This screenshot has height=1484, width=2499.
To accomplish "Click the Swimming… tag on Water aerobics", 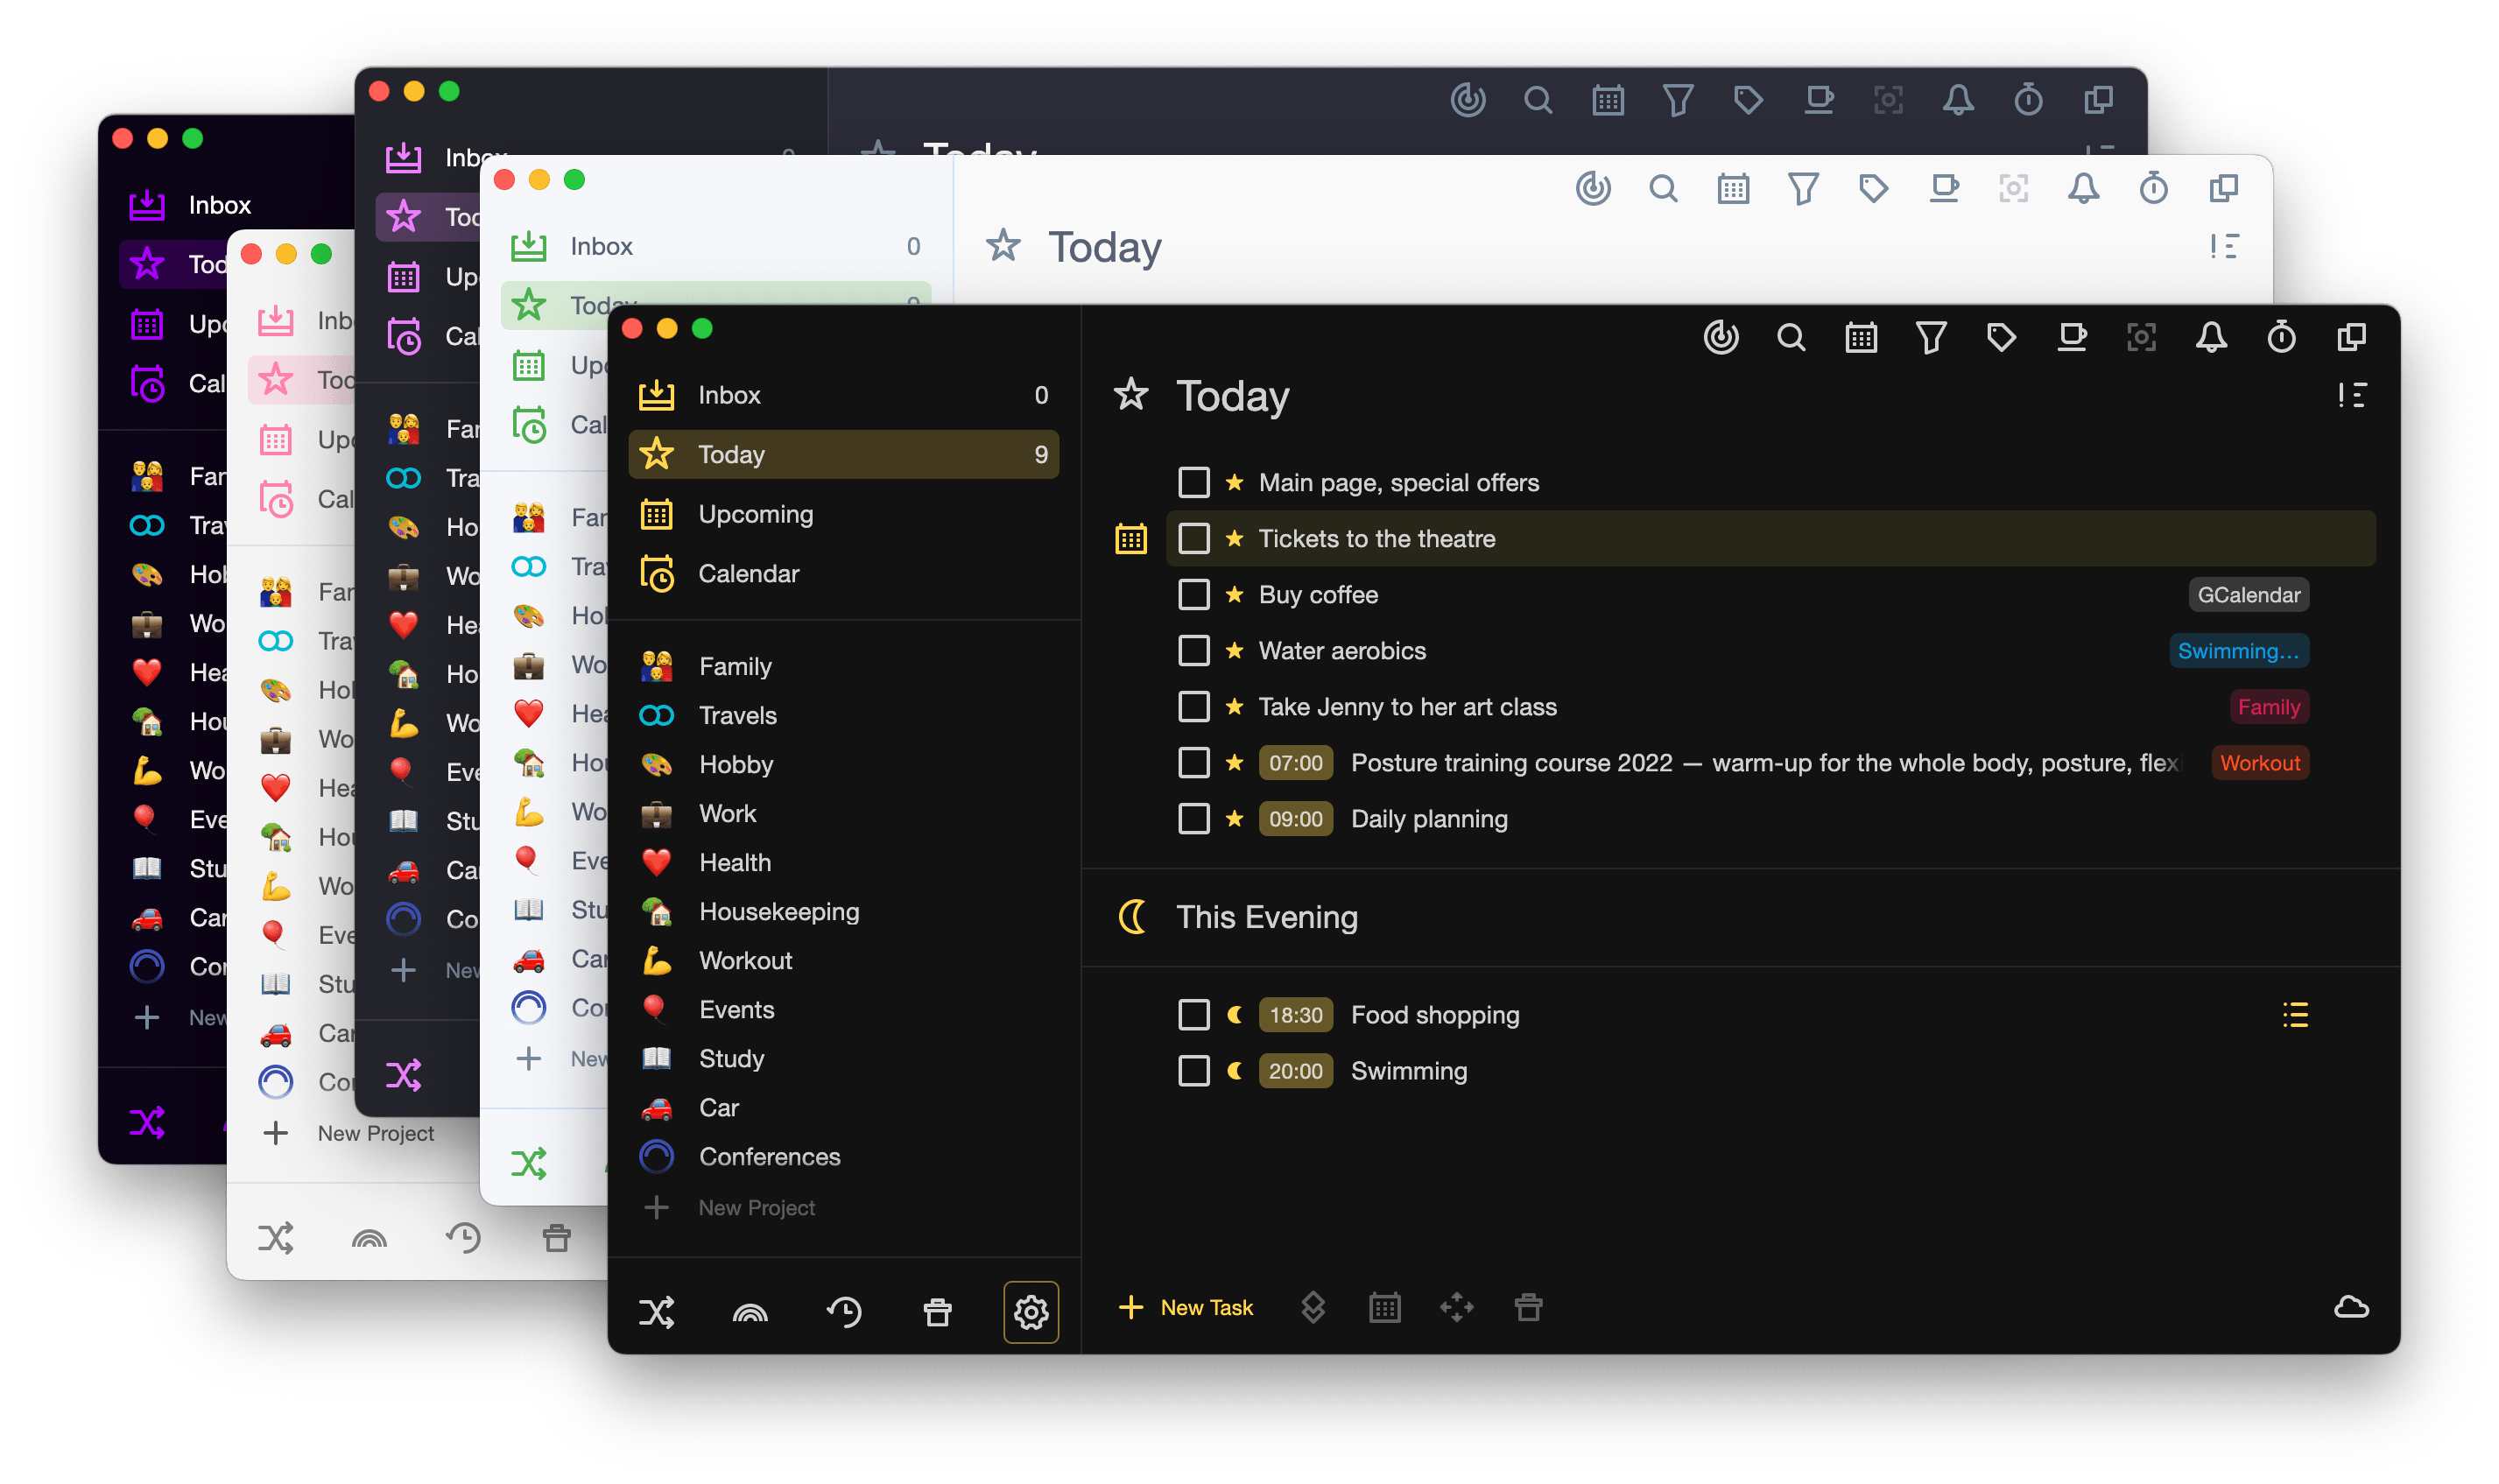I will 2238,651.
